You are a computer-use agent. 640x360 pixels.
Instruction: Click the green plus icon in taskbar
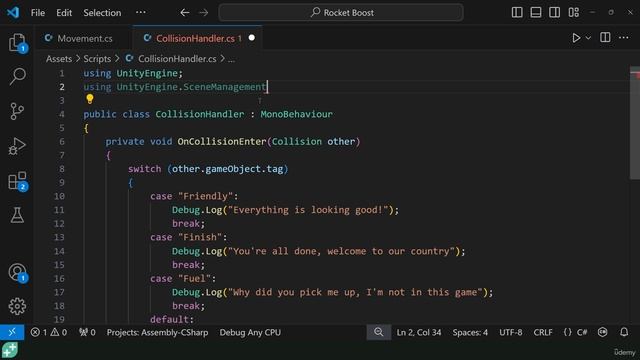tap(9, 350)
